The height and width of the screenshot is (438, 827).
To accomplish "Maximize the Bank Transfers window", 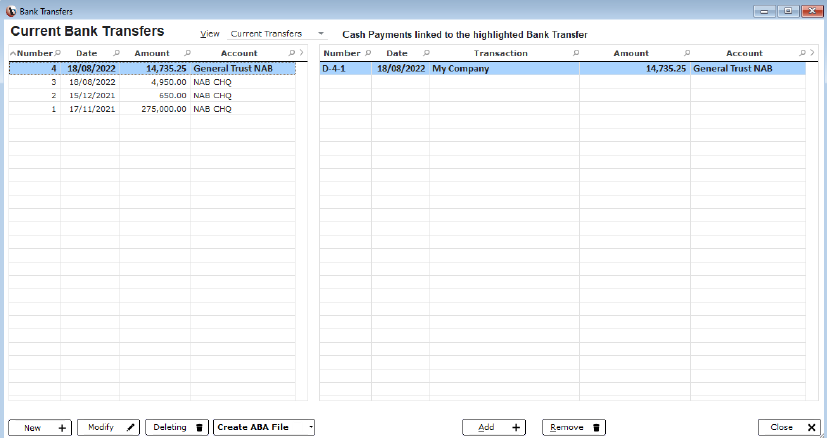I will click(788, 11).
